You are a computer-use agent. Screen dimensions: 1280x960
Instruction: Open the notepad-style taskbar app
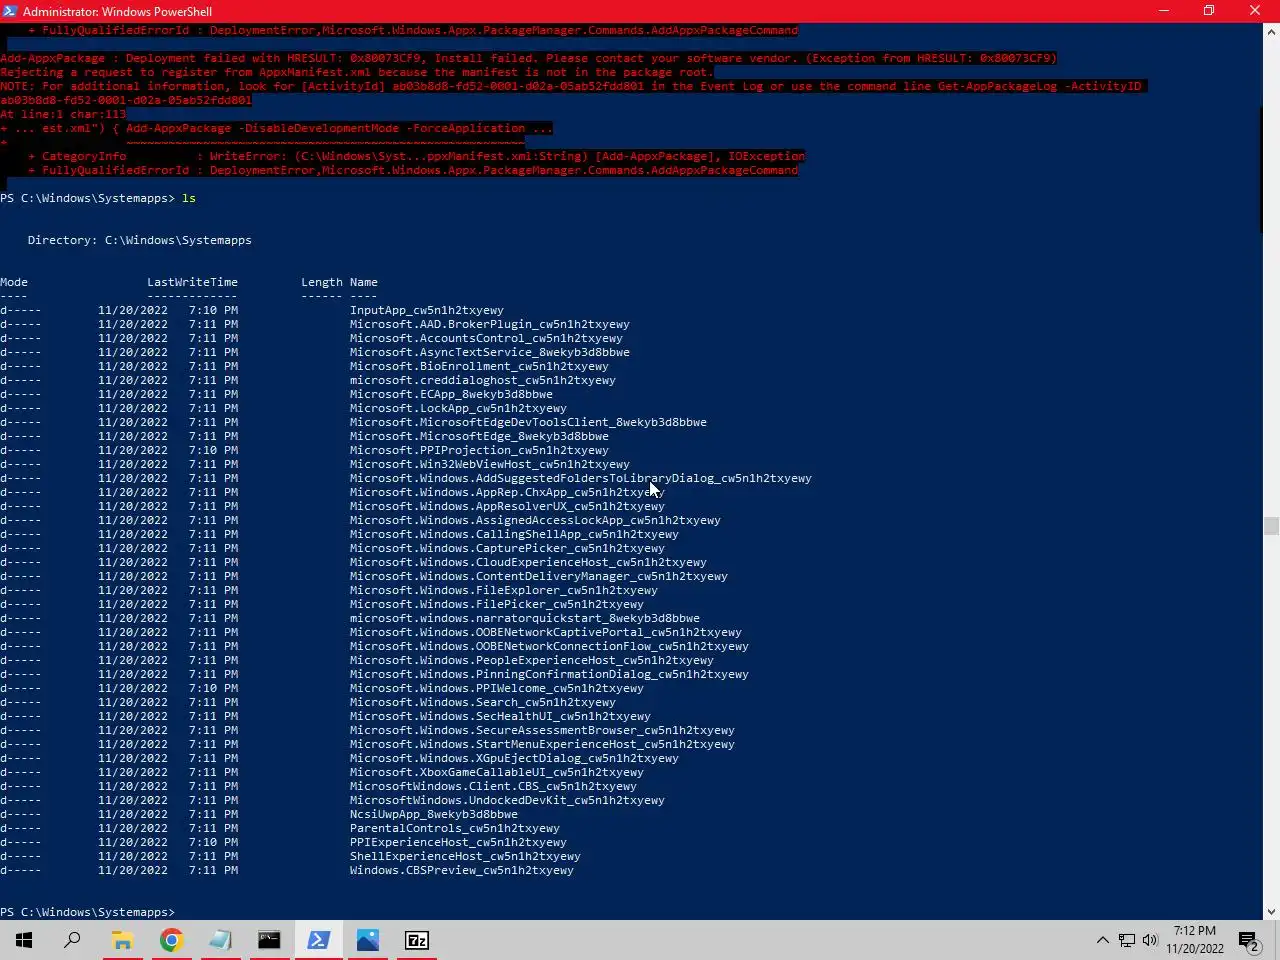click(x=220, y=940)
